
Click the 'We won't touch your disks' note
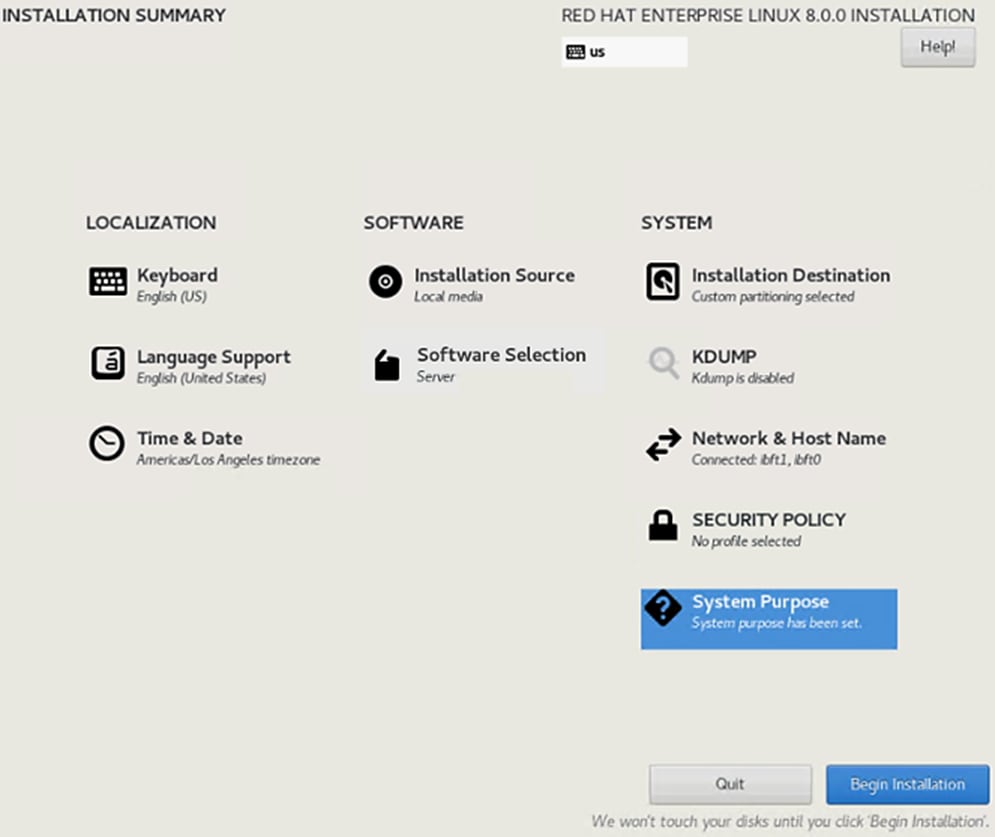point(790,822)
